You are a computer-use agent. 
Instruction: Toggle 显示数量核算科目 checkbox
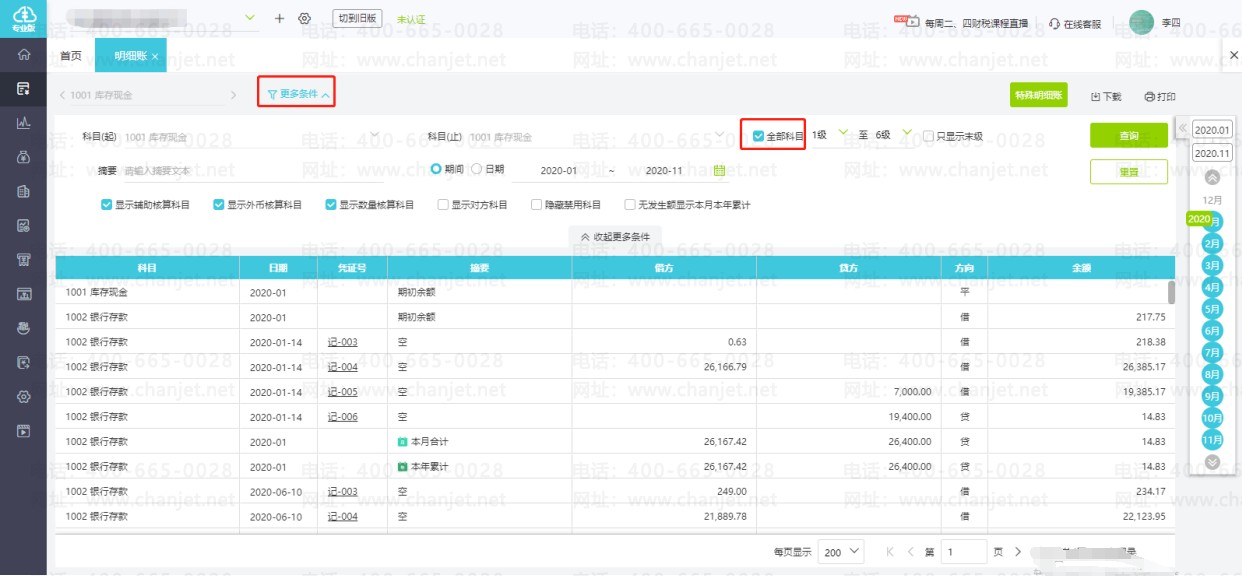(330, 205)
